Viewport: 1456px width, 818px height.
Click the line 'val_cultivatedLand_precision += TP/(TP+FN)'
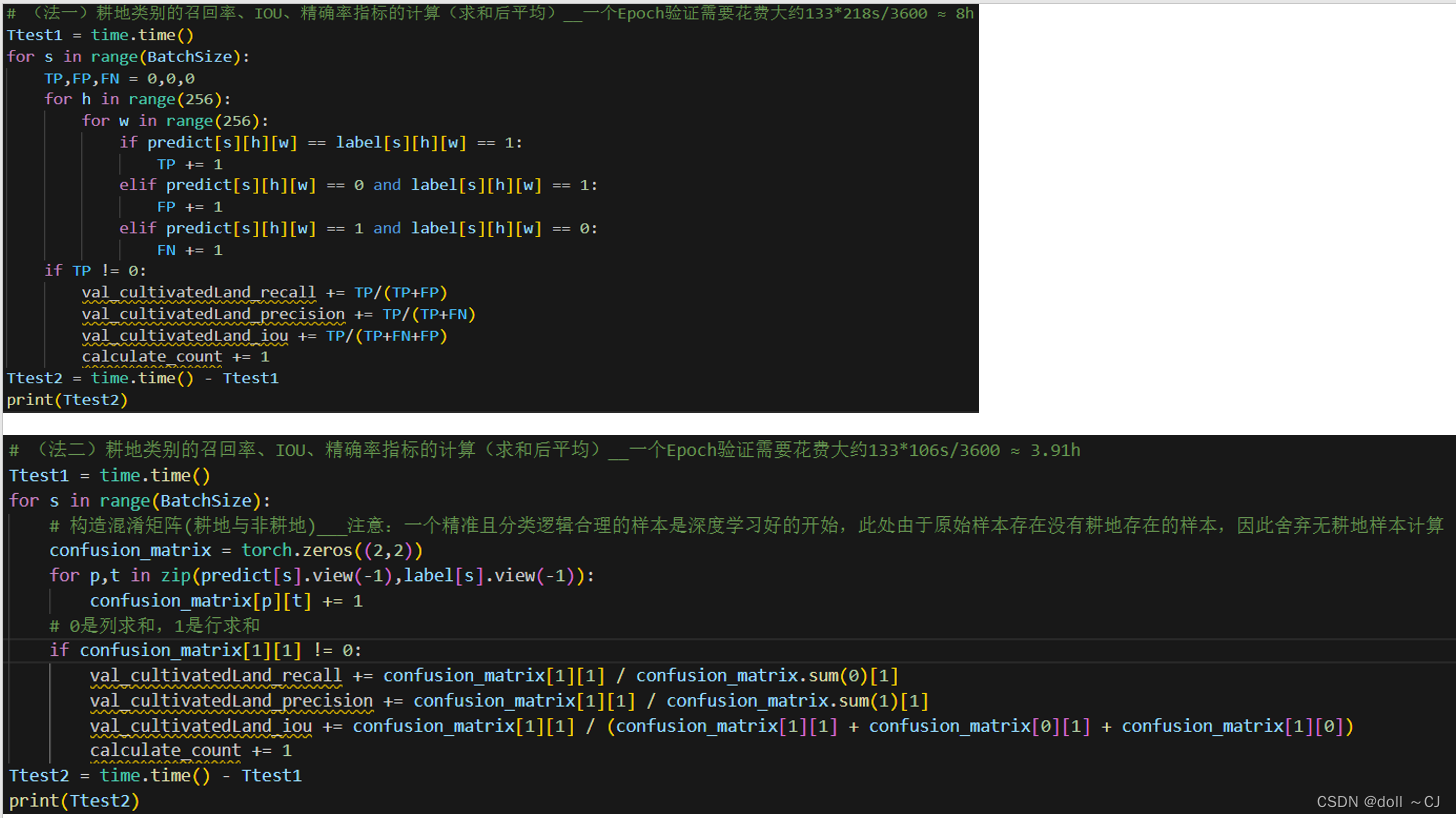pos(278,314)
